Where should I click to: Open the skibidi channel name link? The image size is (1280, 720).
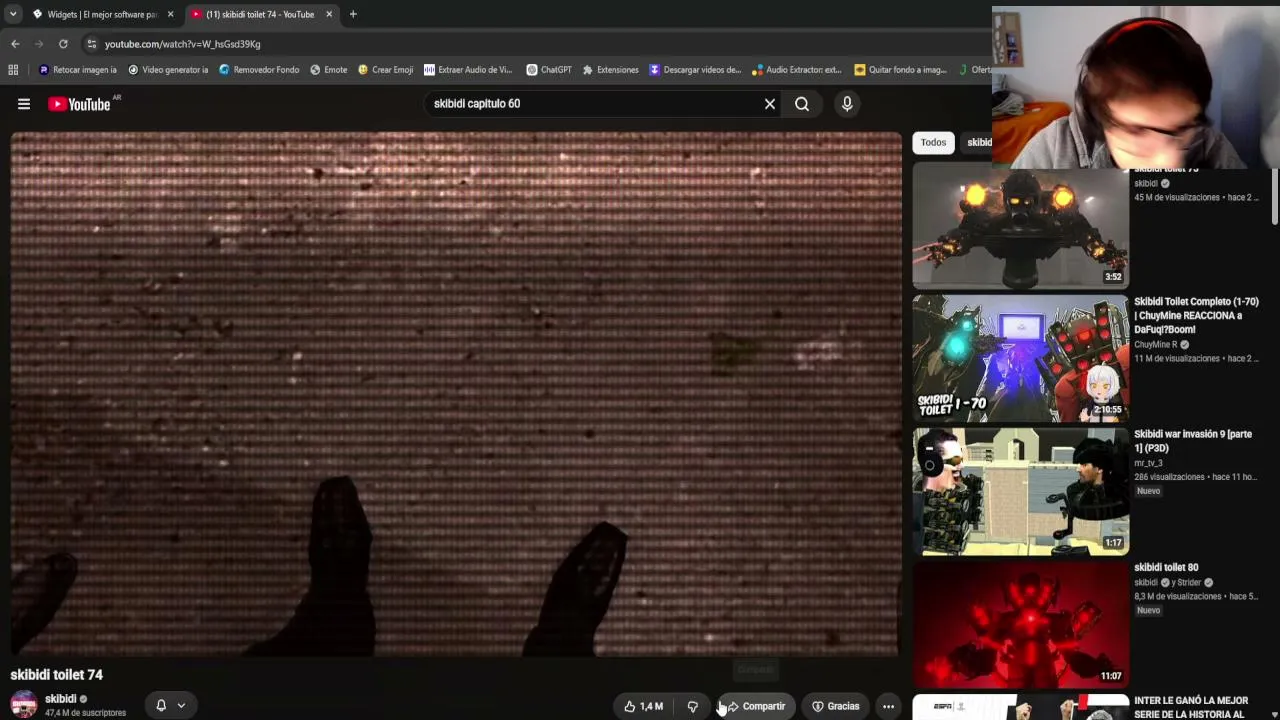pyautogui.click(x=61, y=699)
